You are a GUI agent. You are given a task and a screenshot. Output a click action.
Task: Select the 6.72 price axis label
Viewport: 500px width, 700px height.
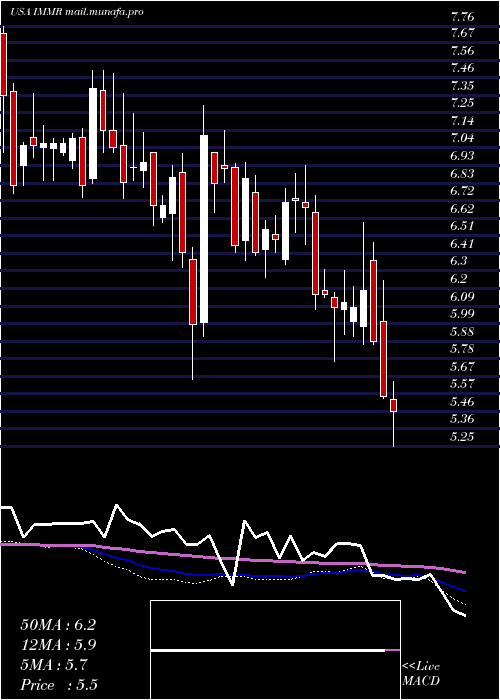462,191
